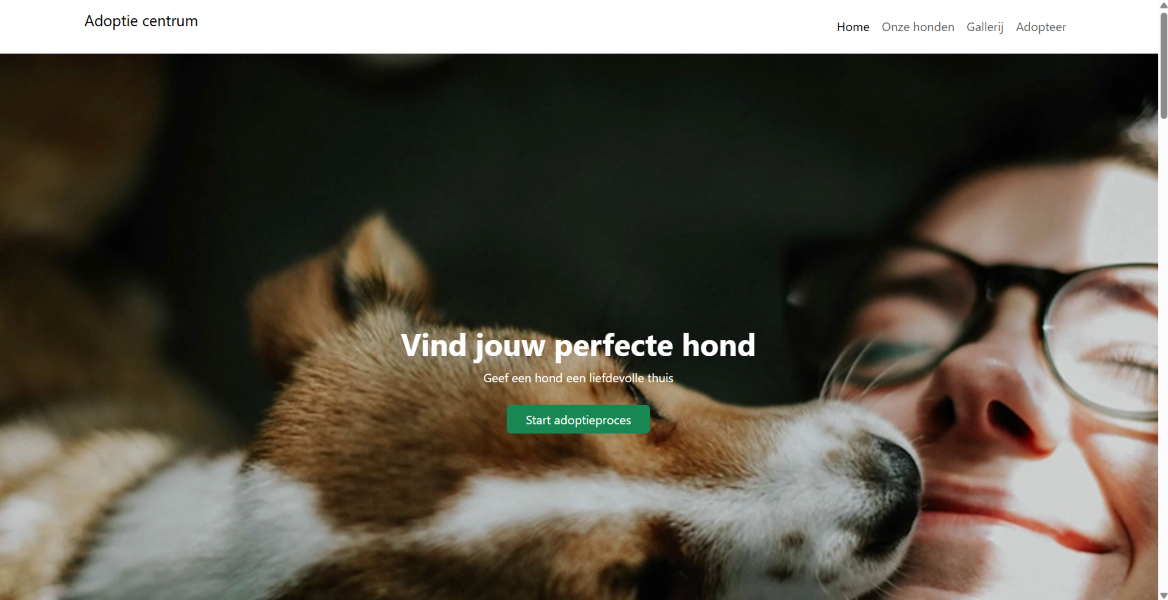The width and height of the screenshot is (1168, 600).
Task: Click the scrollbar up arrow
Action: [x=1163, y=4]
